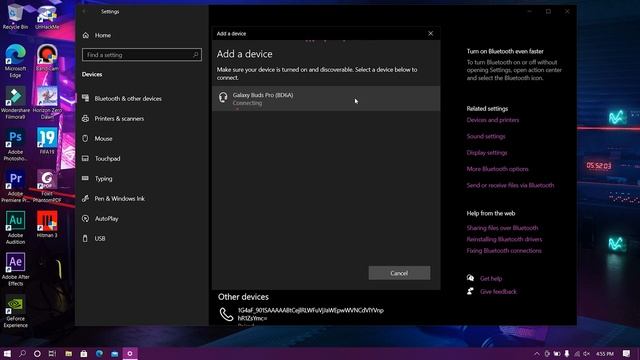The height and width of the screenshot is (360, 640).
Task: Open taskbar search magnifier
Action: (x=22, y=353)
